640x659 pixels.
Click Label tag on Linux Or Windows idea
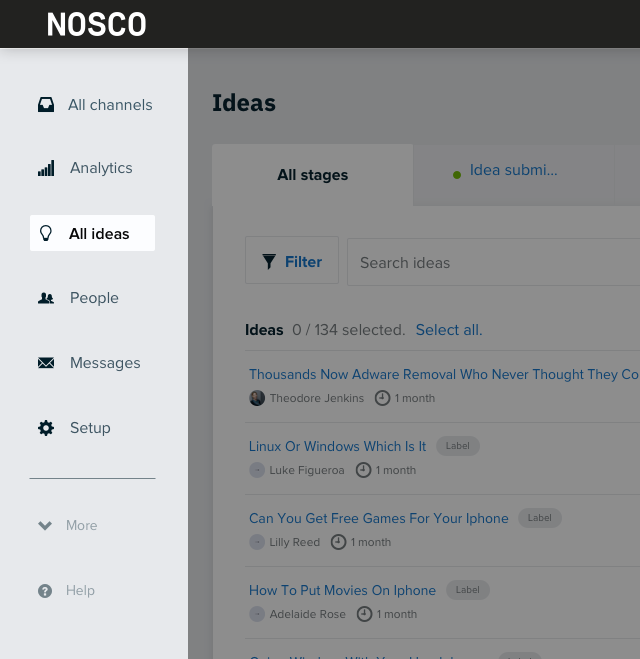click(x=458, y=446)
